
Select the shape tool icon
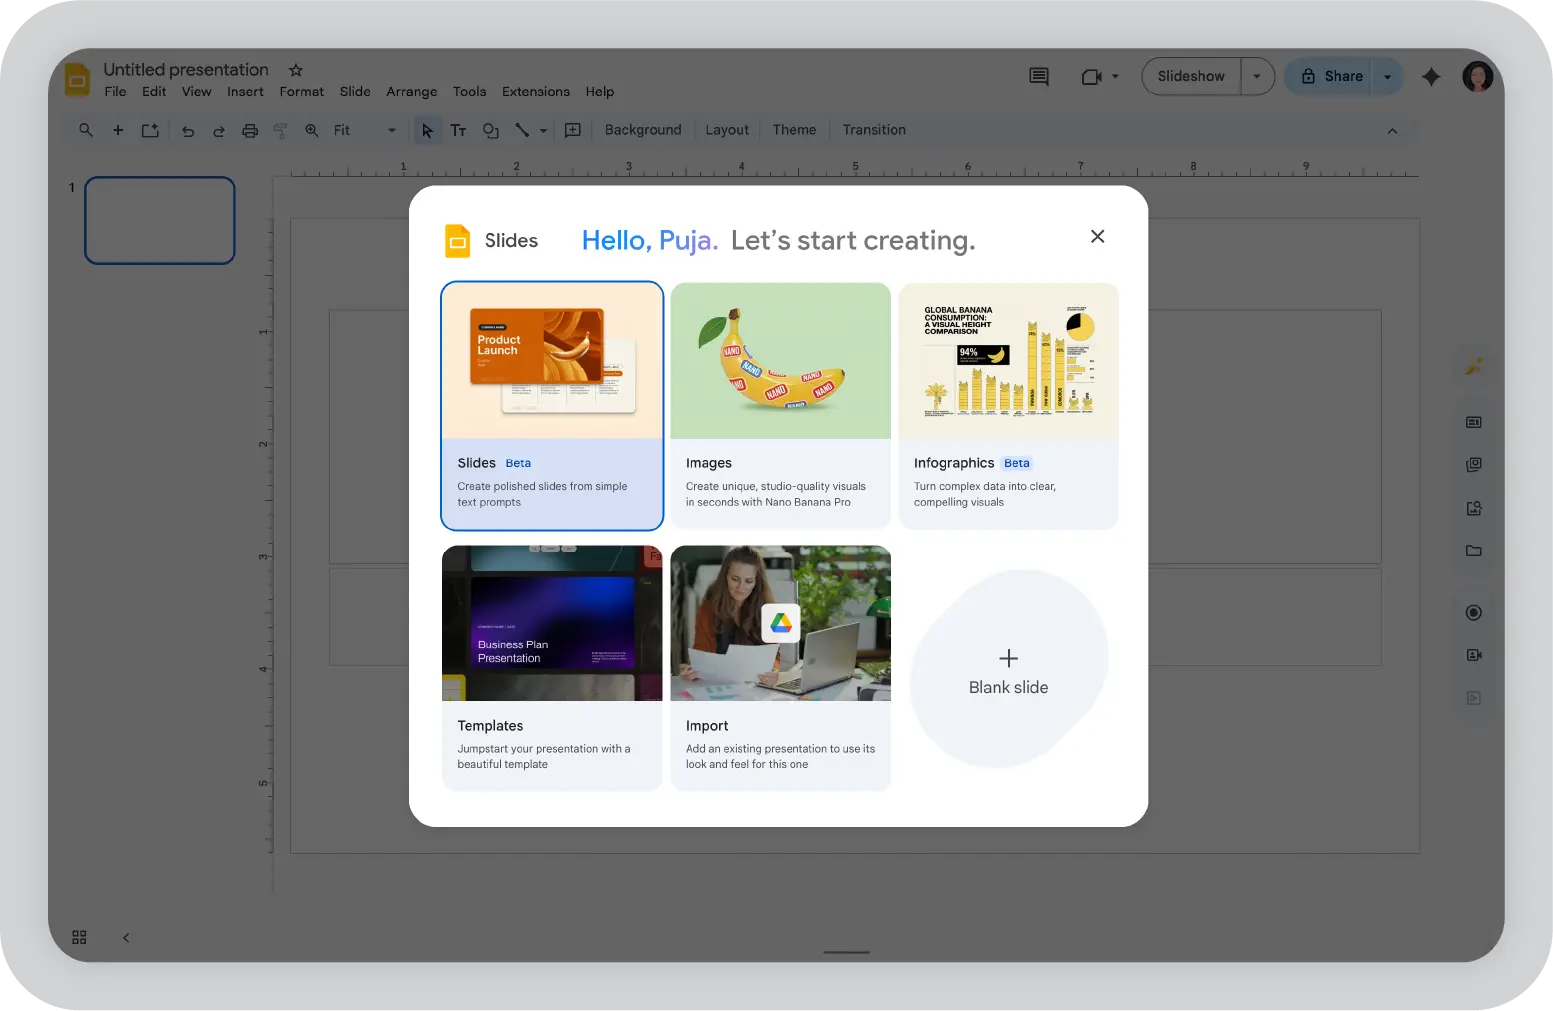coord(490,130)
